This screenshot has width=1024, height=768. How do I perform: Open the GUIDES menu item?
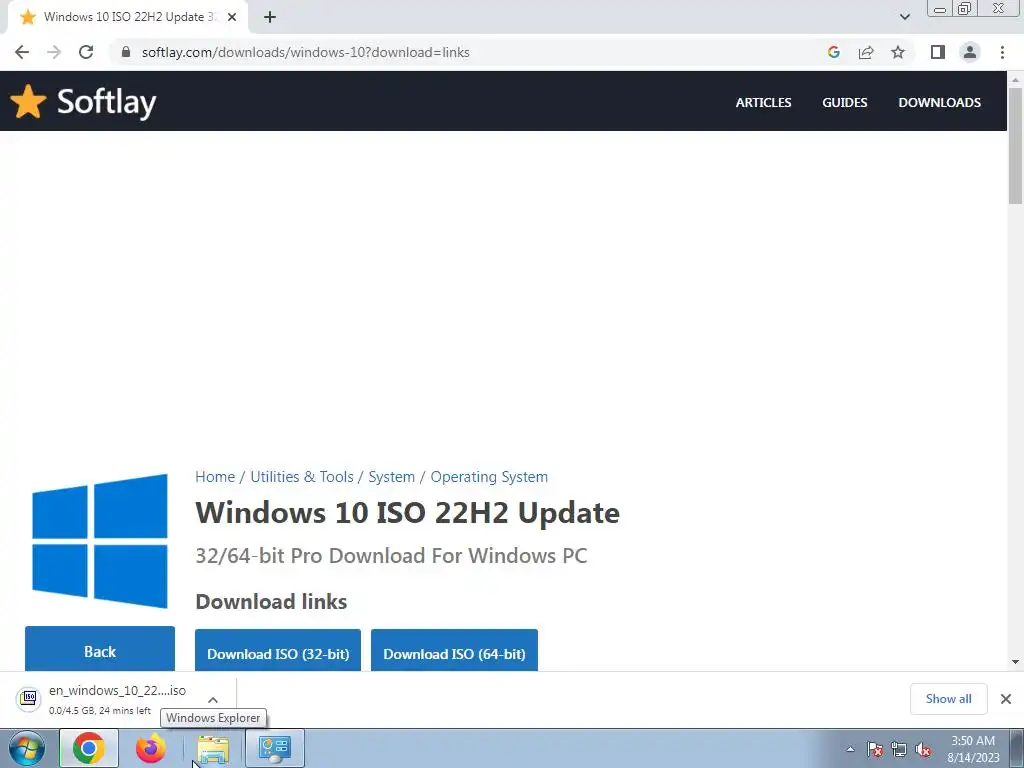point(844,103)
